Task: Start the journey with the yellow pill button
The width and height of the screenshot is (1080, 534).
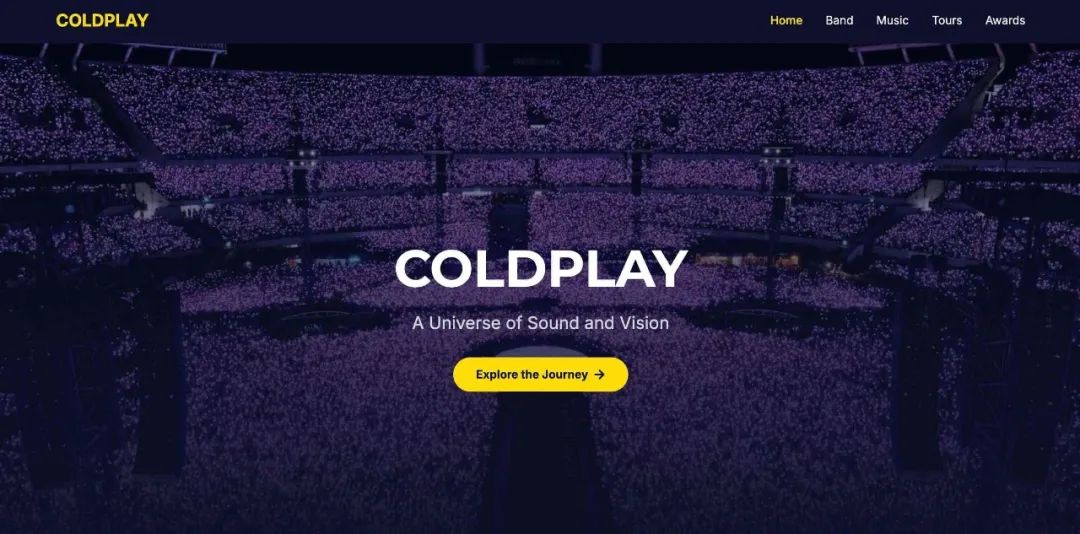Action: [x=541, y=375]
